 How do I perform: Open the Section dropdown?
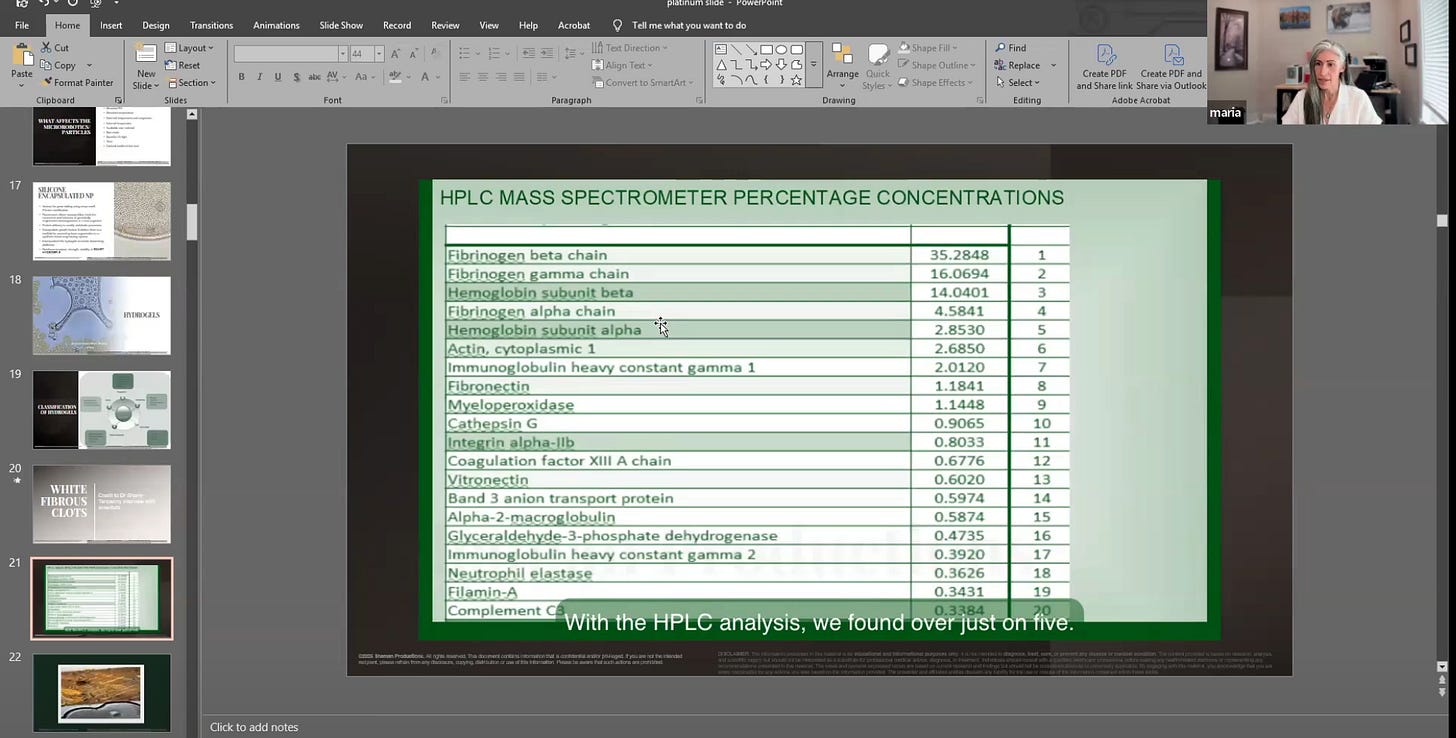click(x=193, y=83)
